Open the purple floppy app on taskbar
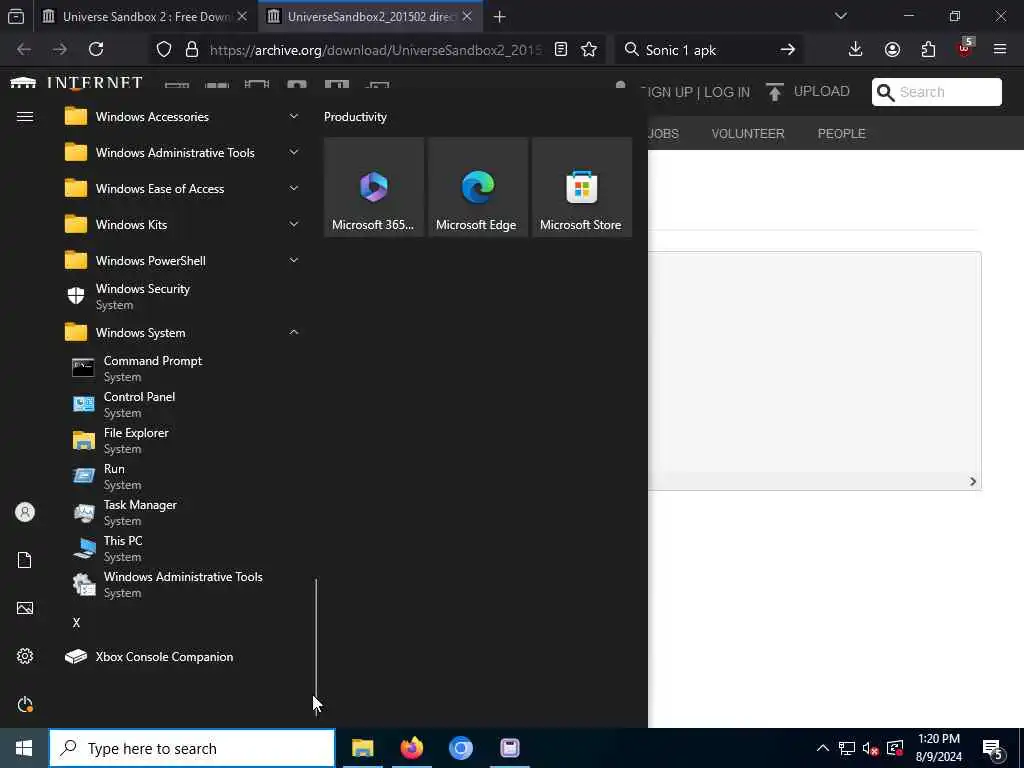Viewport: 1024px width, 768px height. [x=509, y=748]
